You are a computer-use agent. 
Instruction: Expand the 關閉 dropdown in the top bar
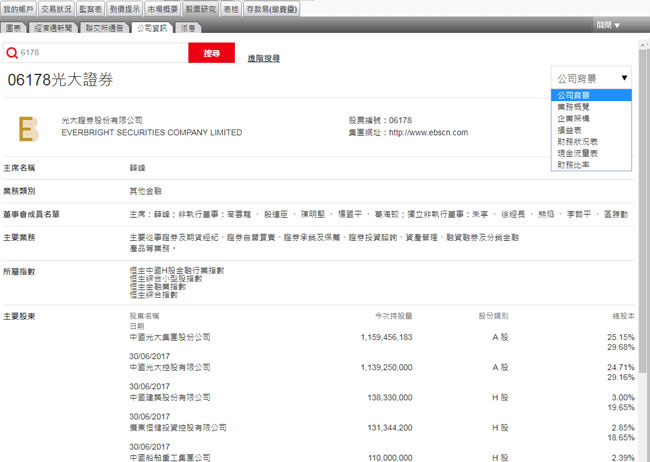tap(608, 25)
